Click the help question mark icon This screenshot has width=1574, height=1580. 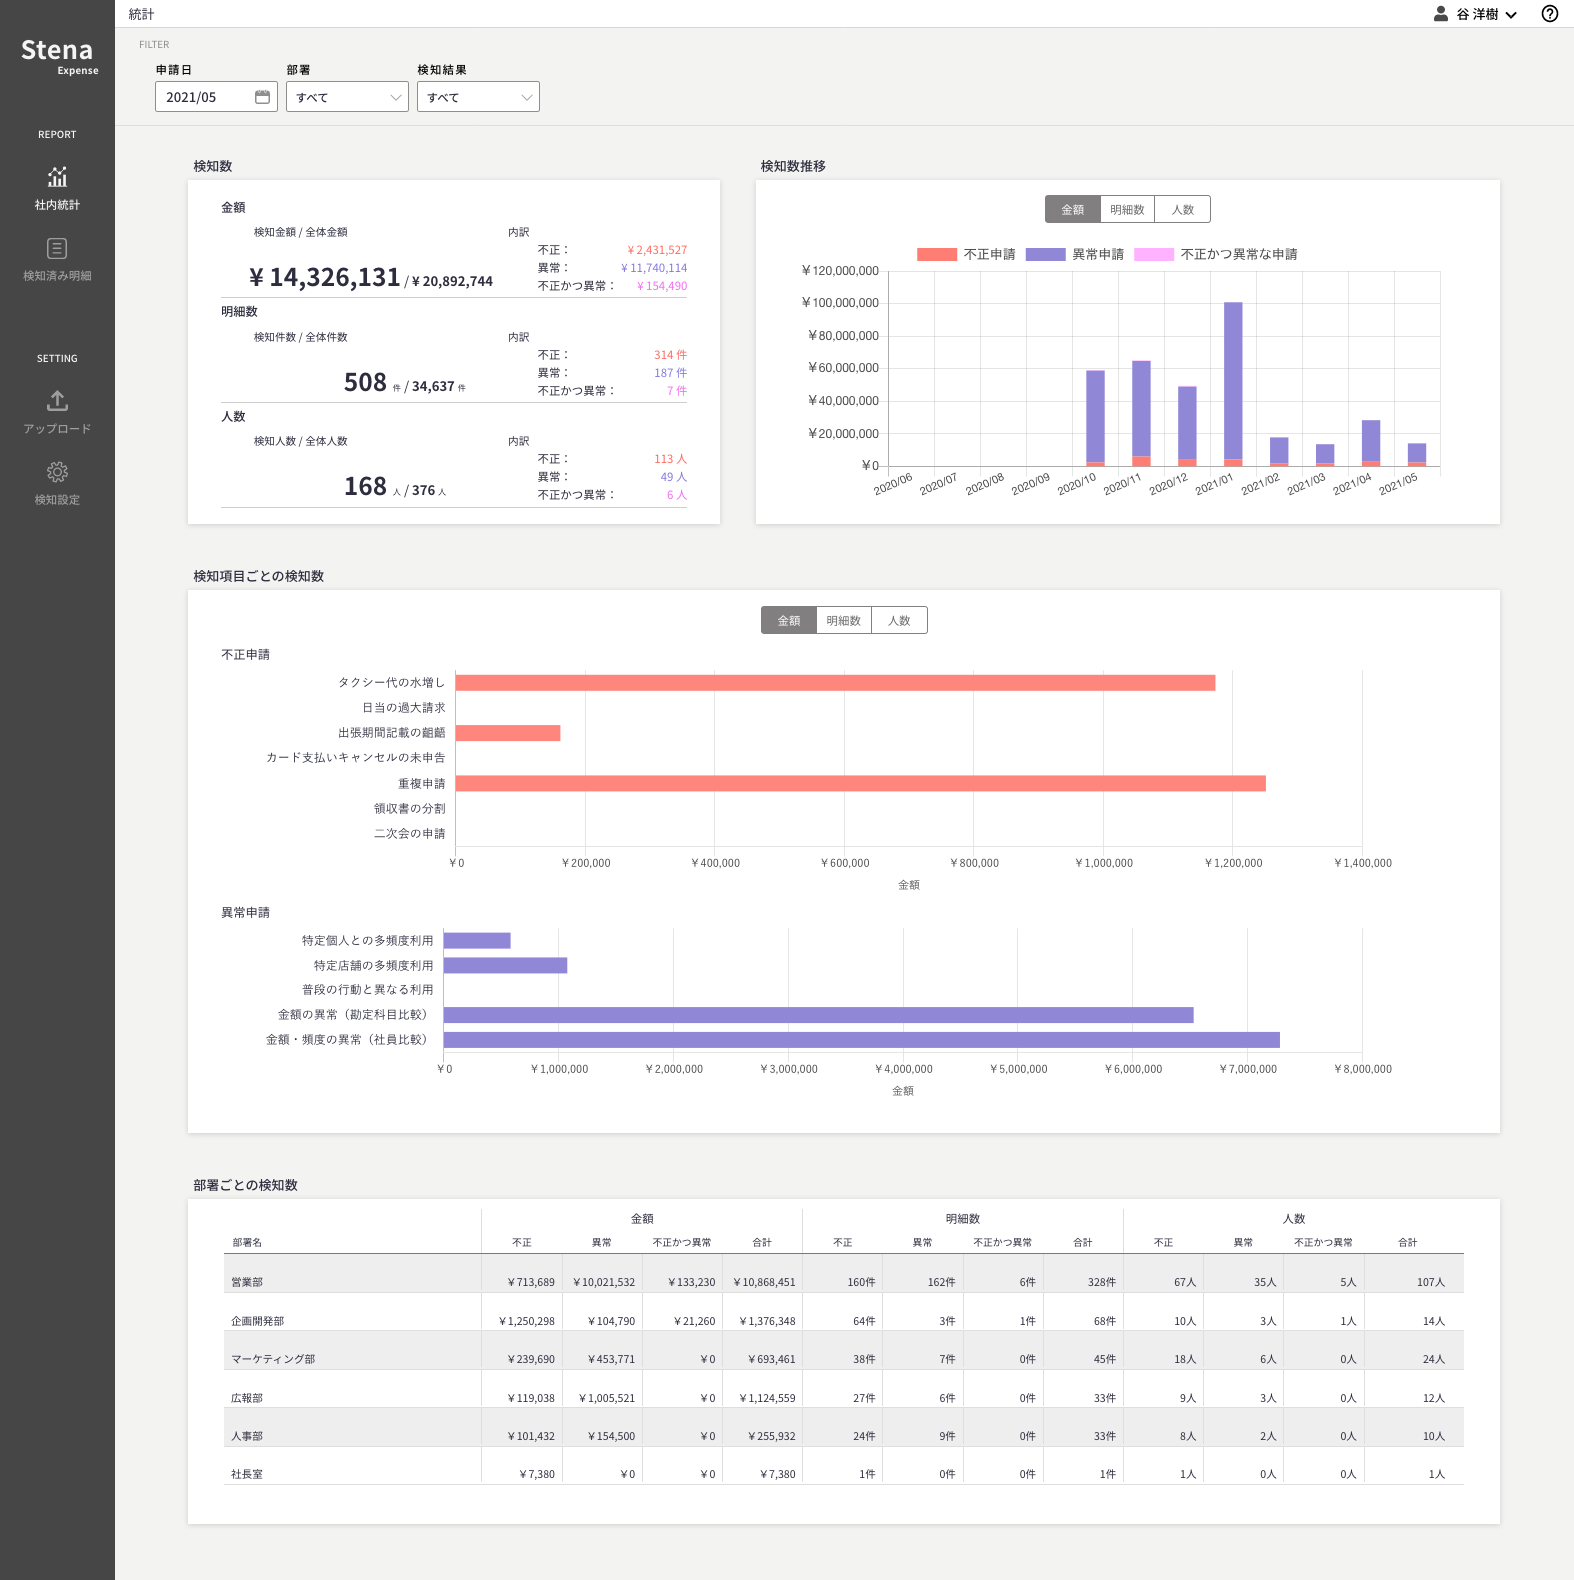(1549, 14)
